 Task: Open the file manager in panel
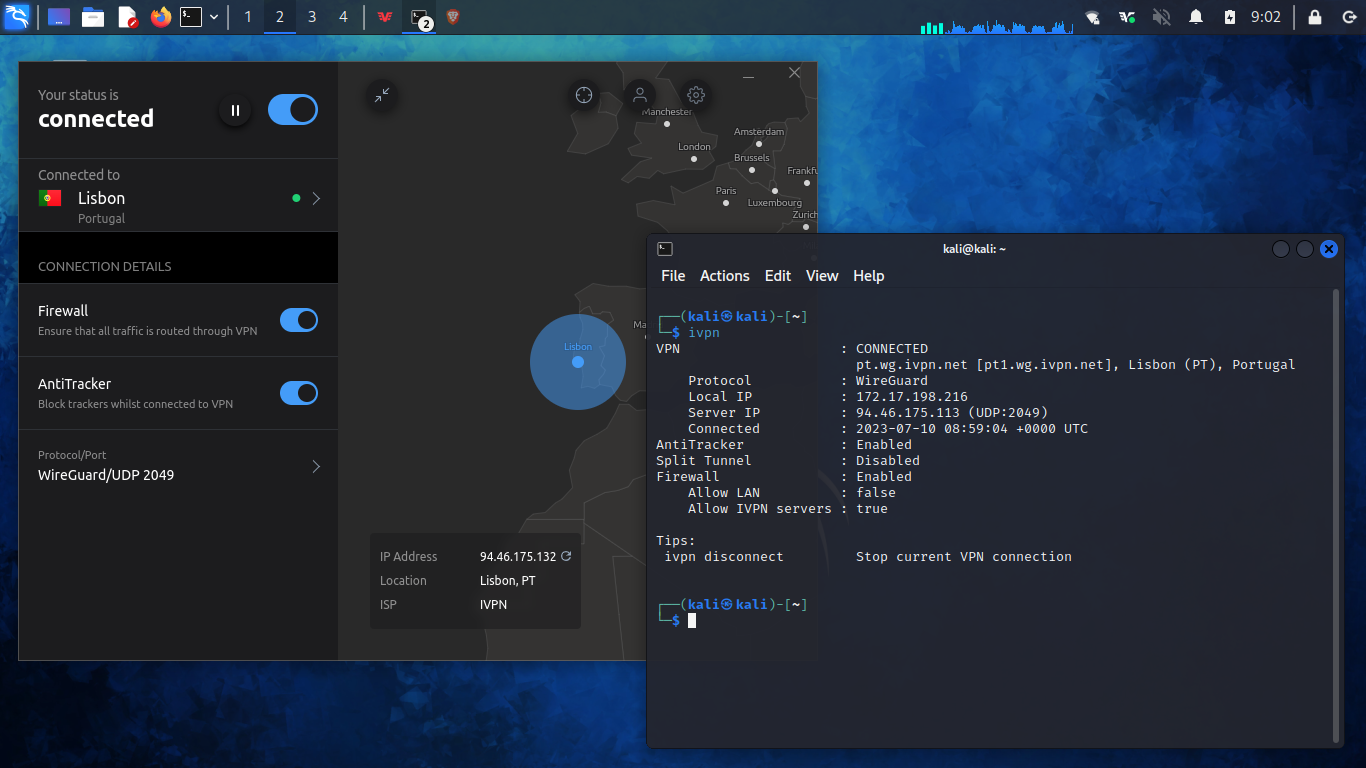(x=93, y=17)
